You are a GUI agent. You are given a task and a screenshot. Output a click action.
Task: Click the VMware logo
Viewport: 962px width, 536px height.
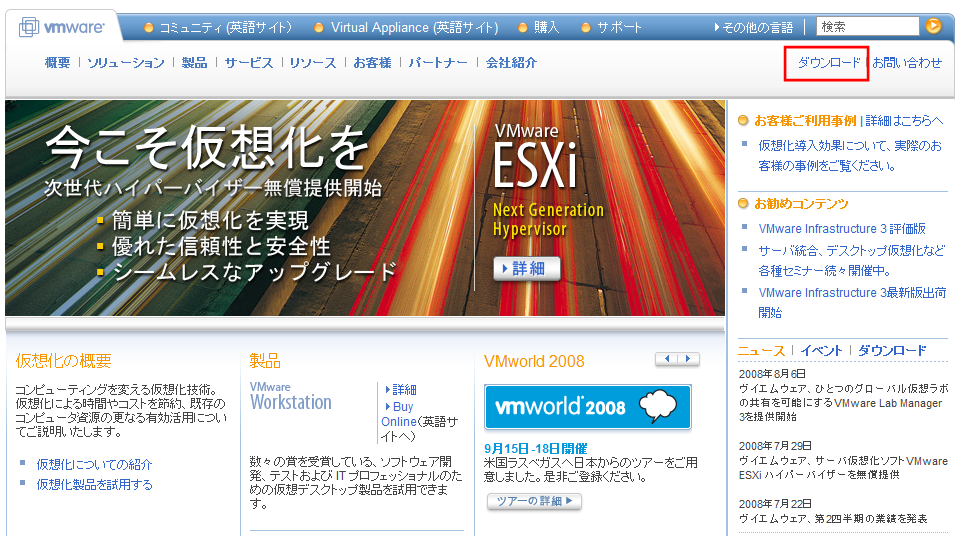[62, 27]
